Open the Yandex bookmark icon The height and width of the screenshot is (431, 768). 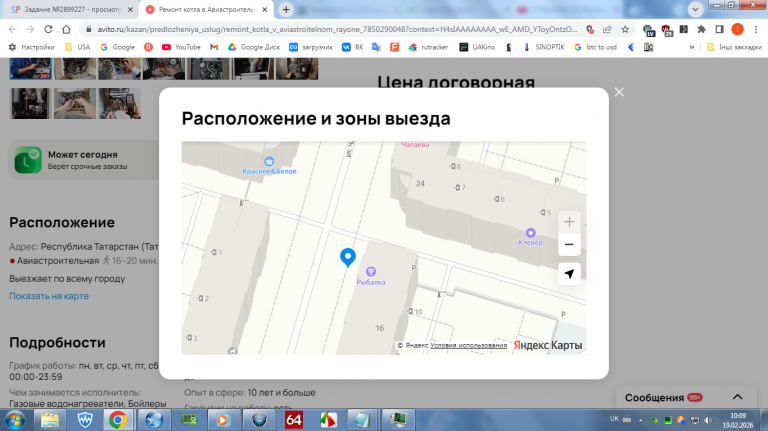point(148,47)
